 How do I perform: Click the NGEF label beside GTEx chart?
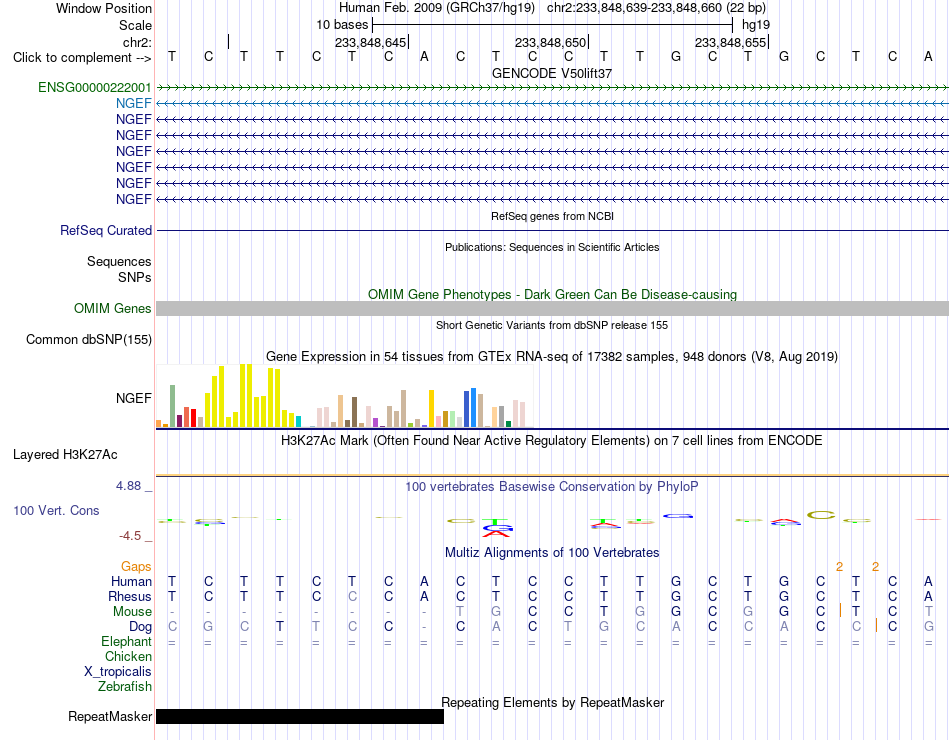pyautogui.click(x=133, y=398)
